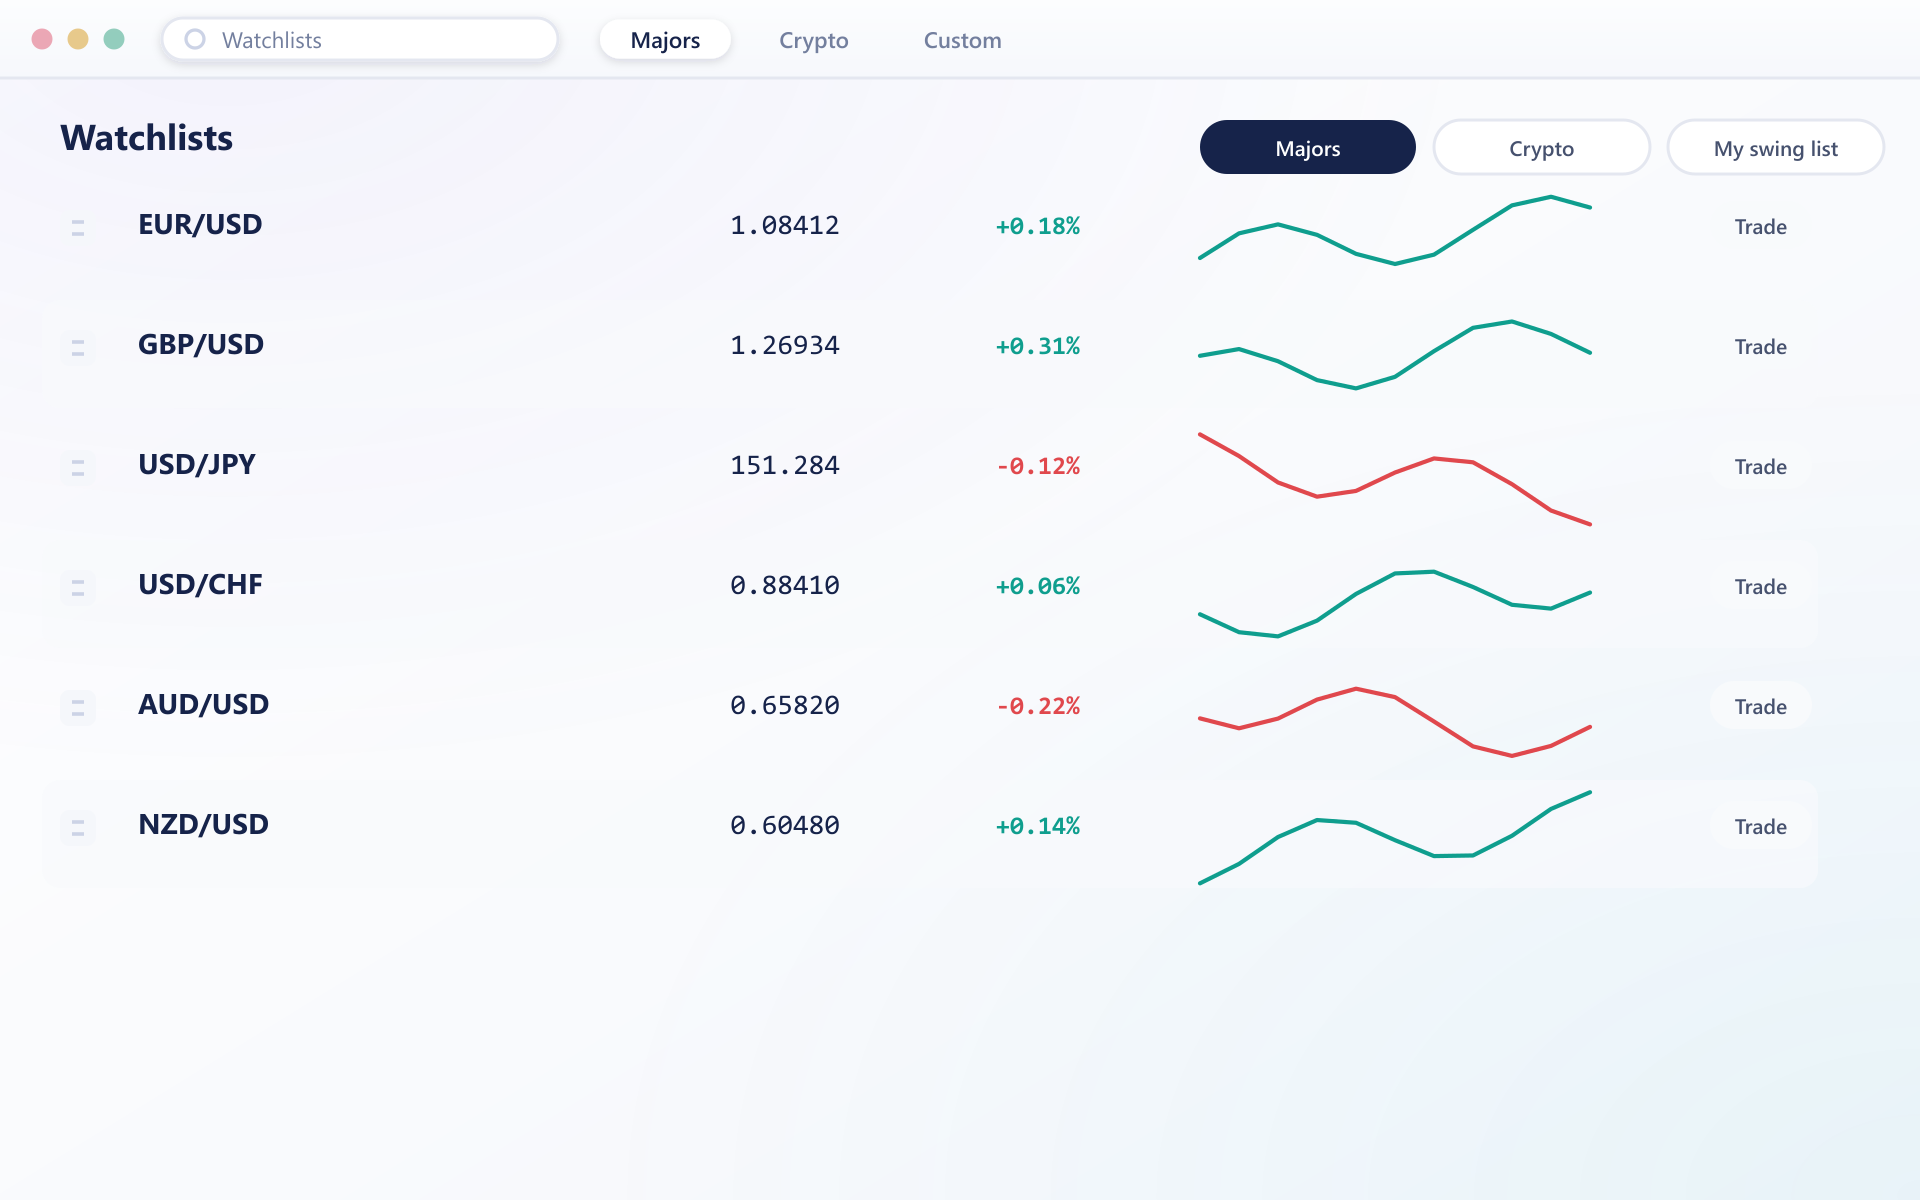The image size is (1920, 1200).
Task: Select the My swing list pill
Action: click(1775, 148)
